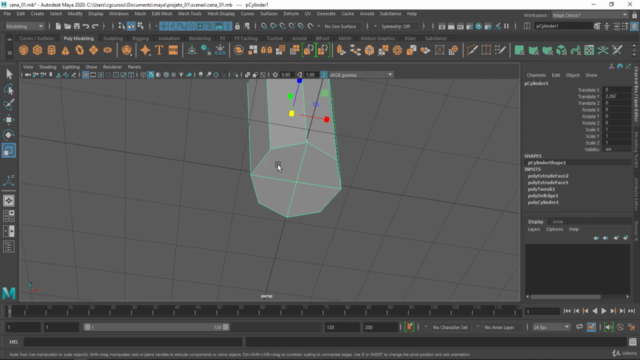Click the Translate Y value field

[617, 96]
